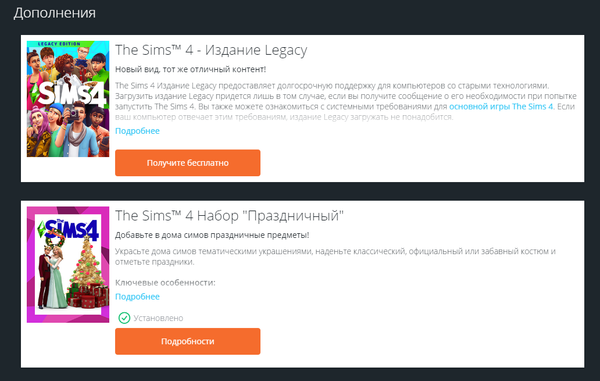Click the LEGACY EDITION banner on the cover
Screen dimensions: 600x381
[x=59, y=44]
